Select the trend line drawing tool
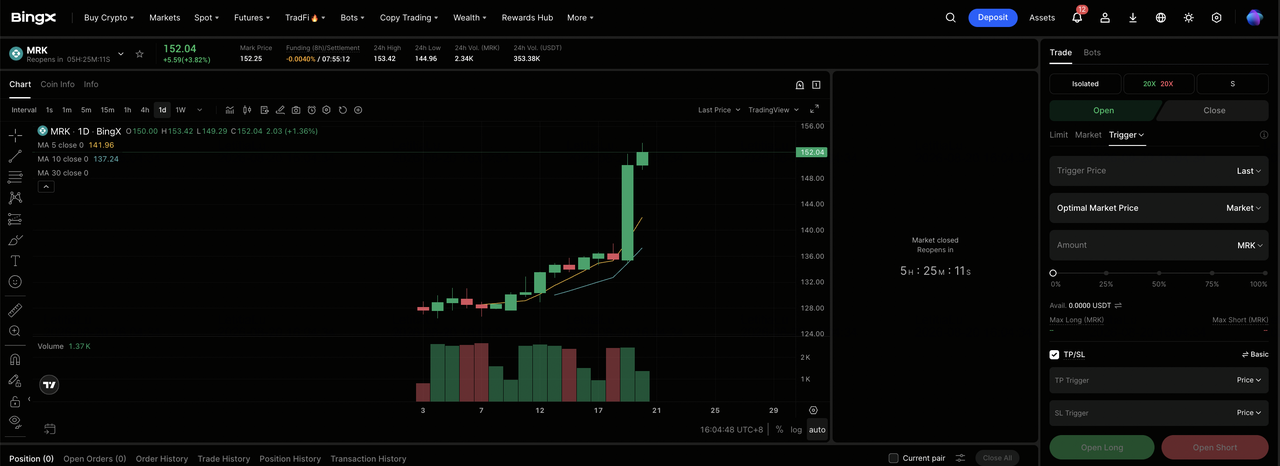This screenshot has width=1280, height=466. tap(15, 156)
